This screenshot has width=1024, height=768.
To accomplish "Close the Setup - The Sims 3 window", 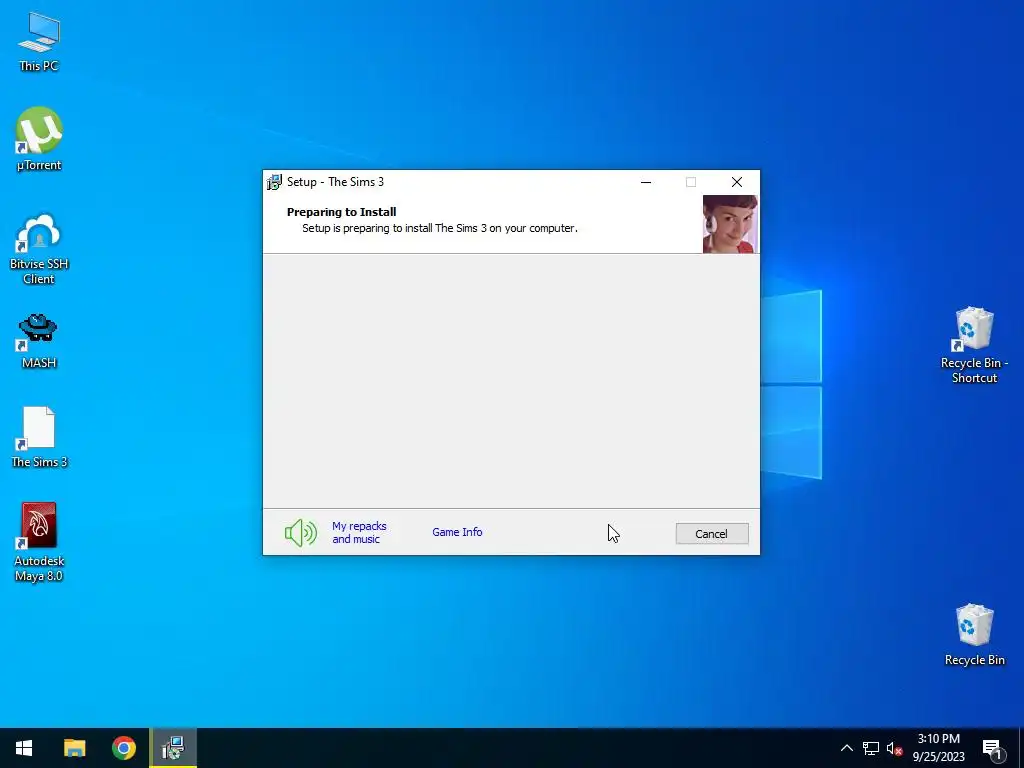I will (x=737, y=182).
